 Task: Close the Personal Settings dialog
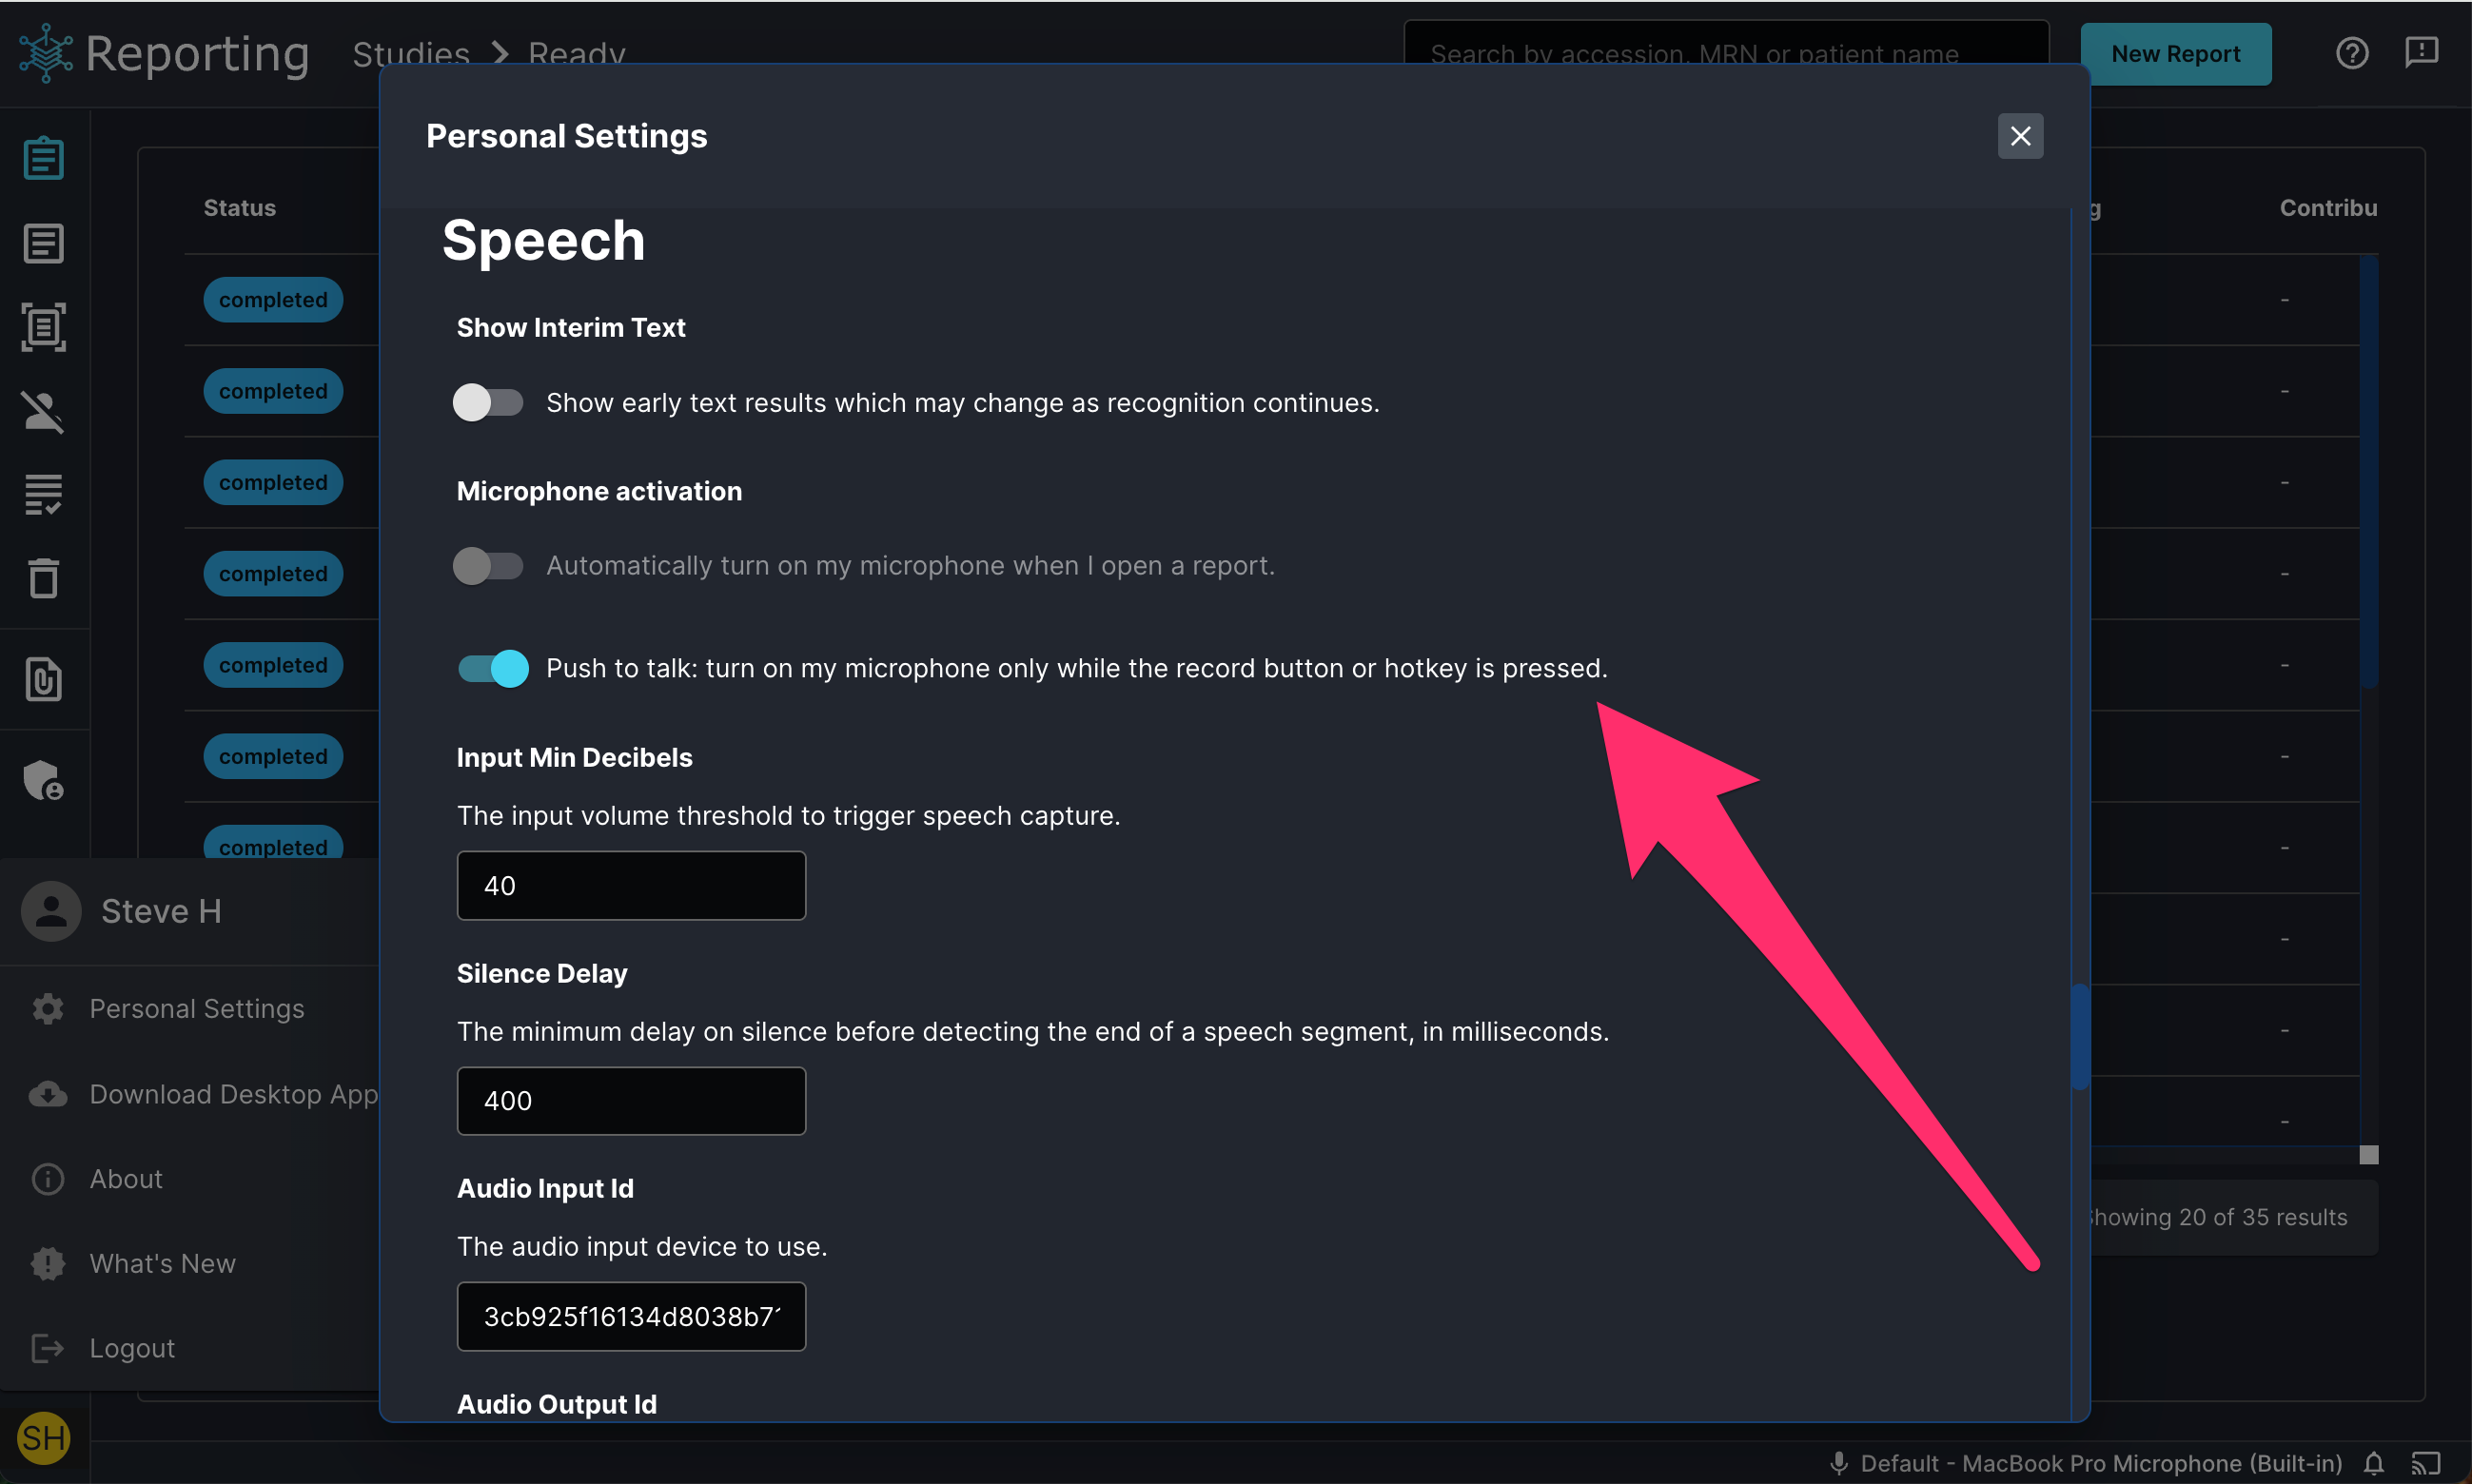pyautogui.click(x=2020, y=136)
